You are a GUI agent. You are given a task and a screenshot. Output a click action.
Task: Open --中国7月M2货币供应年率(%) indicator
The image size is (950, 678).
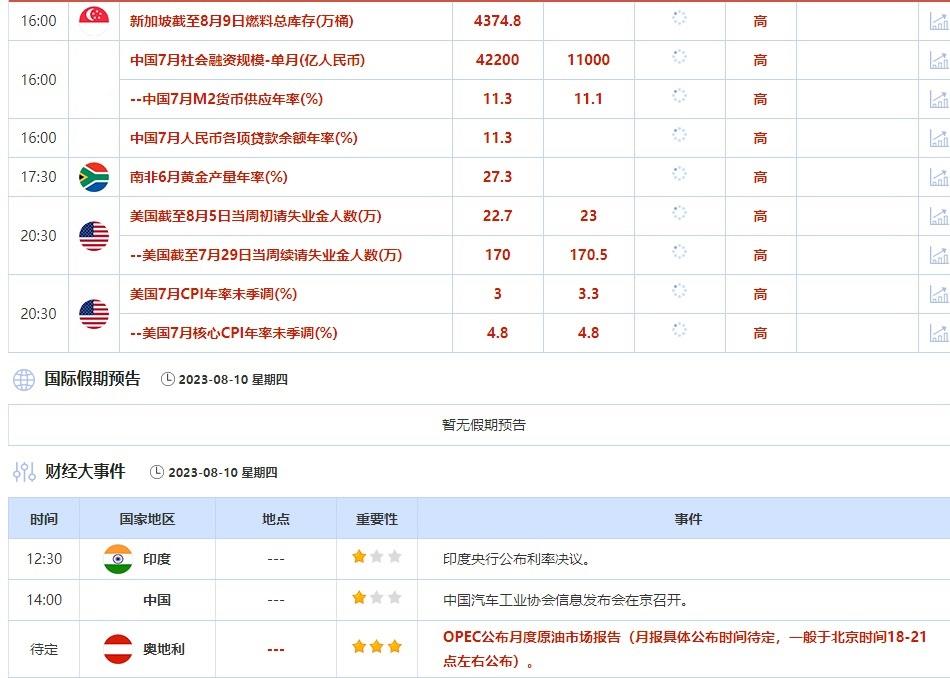(227, 99)
